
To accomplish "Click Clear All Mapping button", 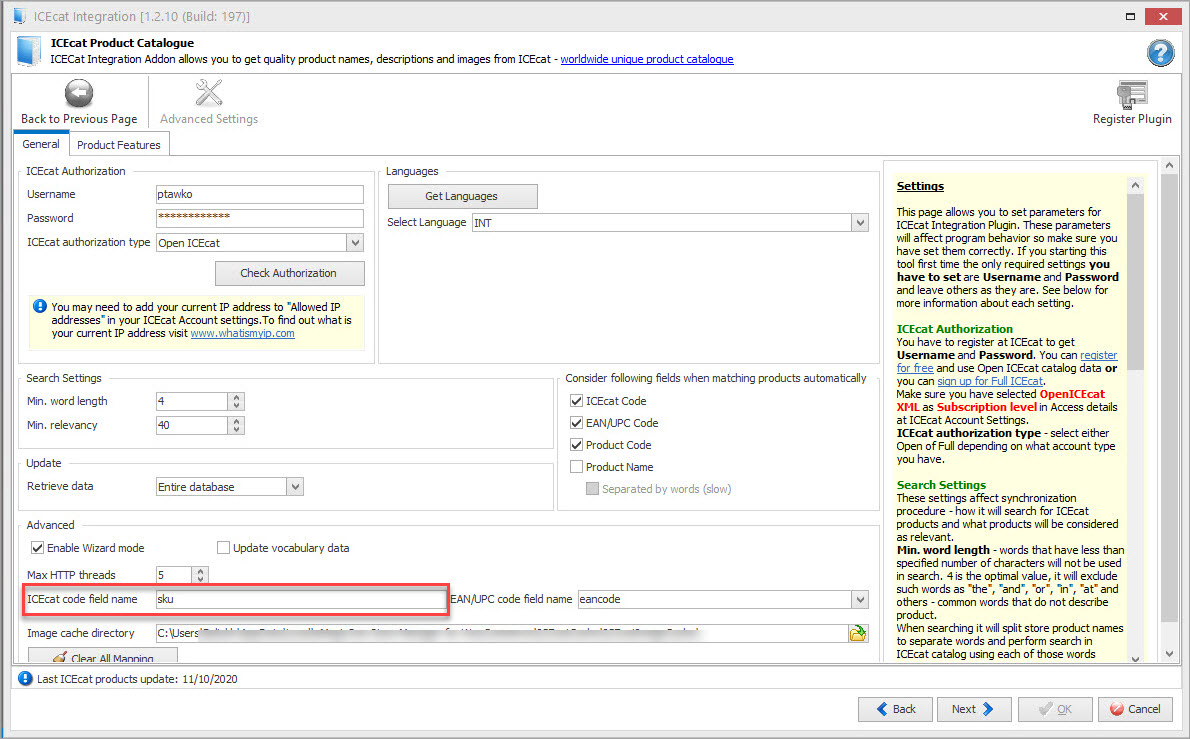I will [102, 656].
